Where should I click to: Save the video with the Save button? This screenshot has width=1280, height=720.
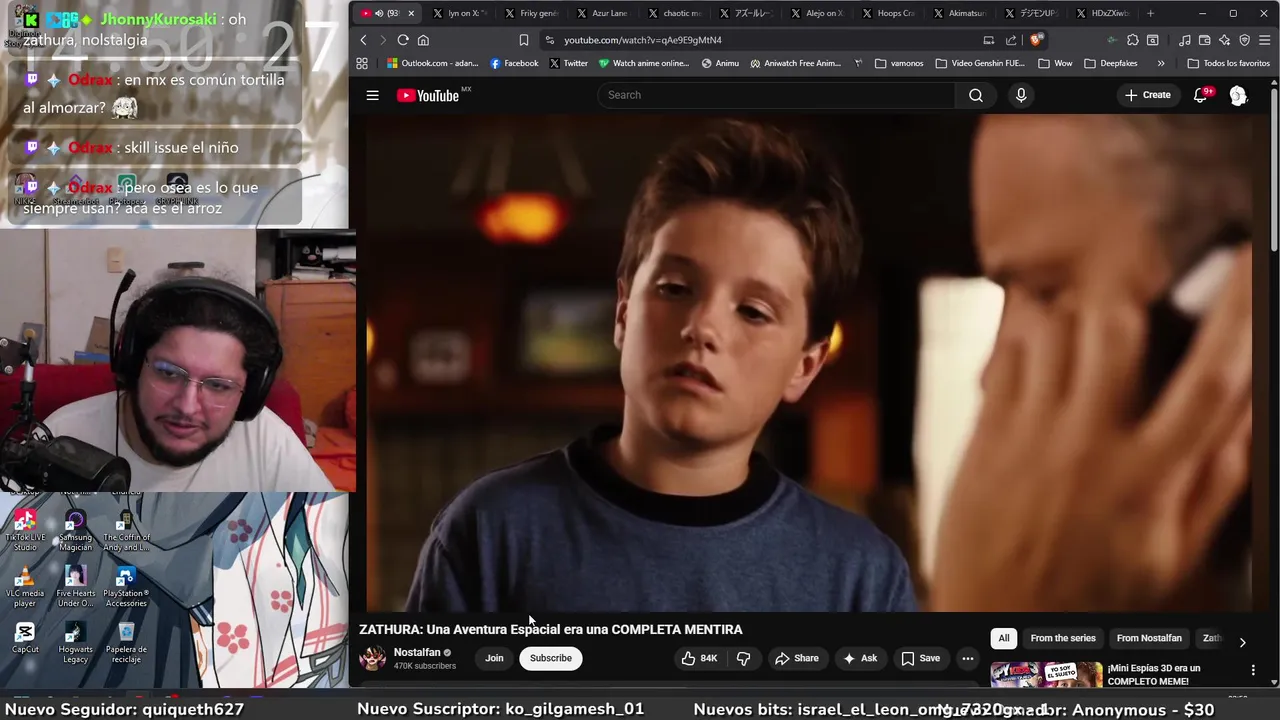click(x=921, y=658)
